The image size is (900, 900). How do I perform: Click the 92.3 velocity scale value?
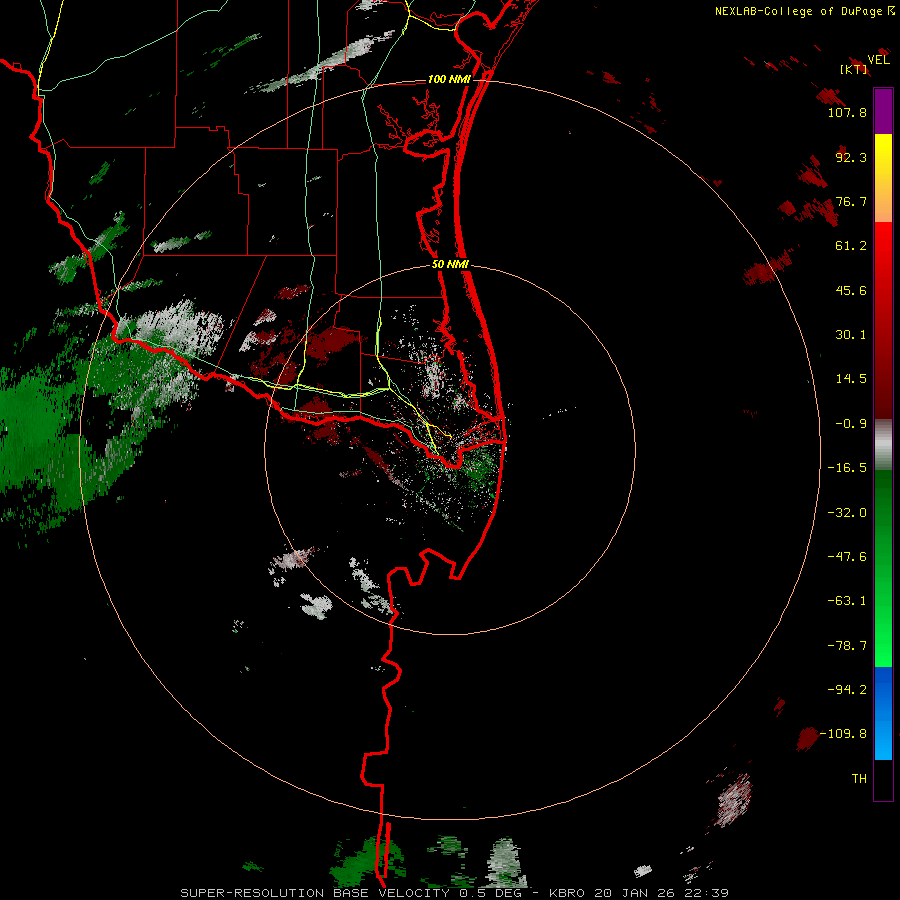click(x=851, y=157)
